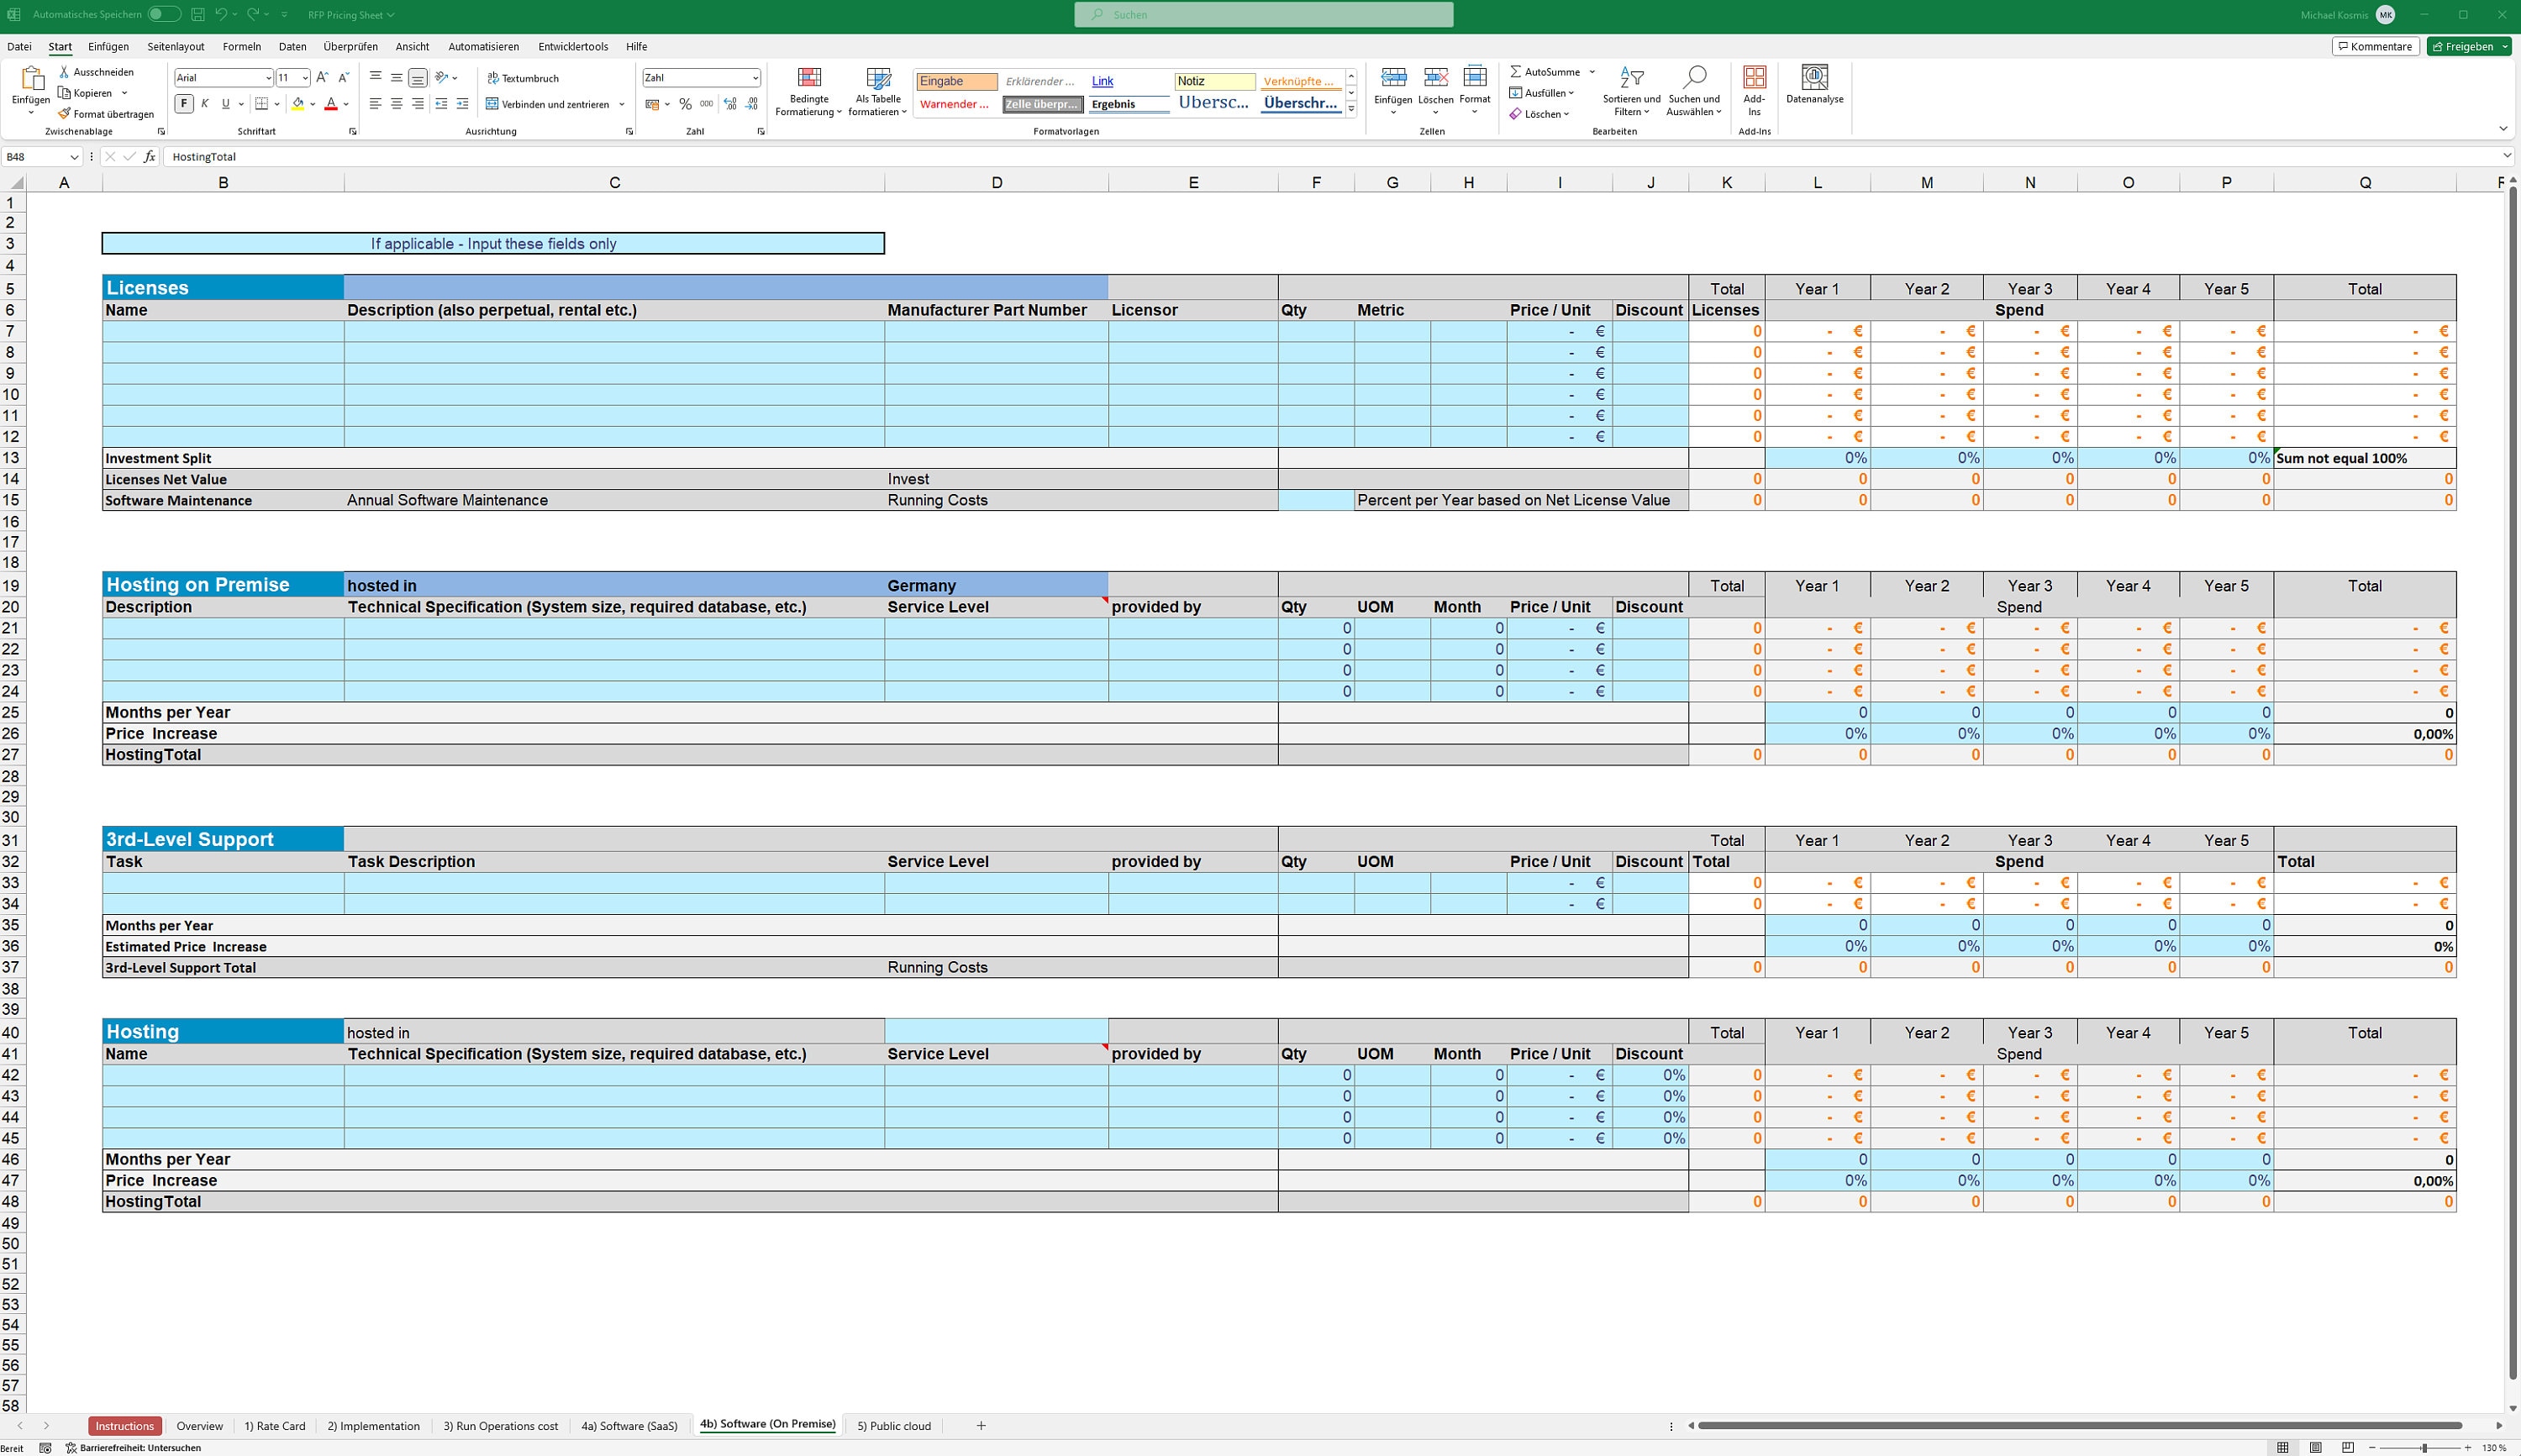Toggle Textumbruch wrap text

coord(523,78)
